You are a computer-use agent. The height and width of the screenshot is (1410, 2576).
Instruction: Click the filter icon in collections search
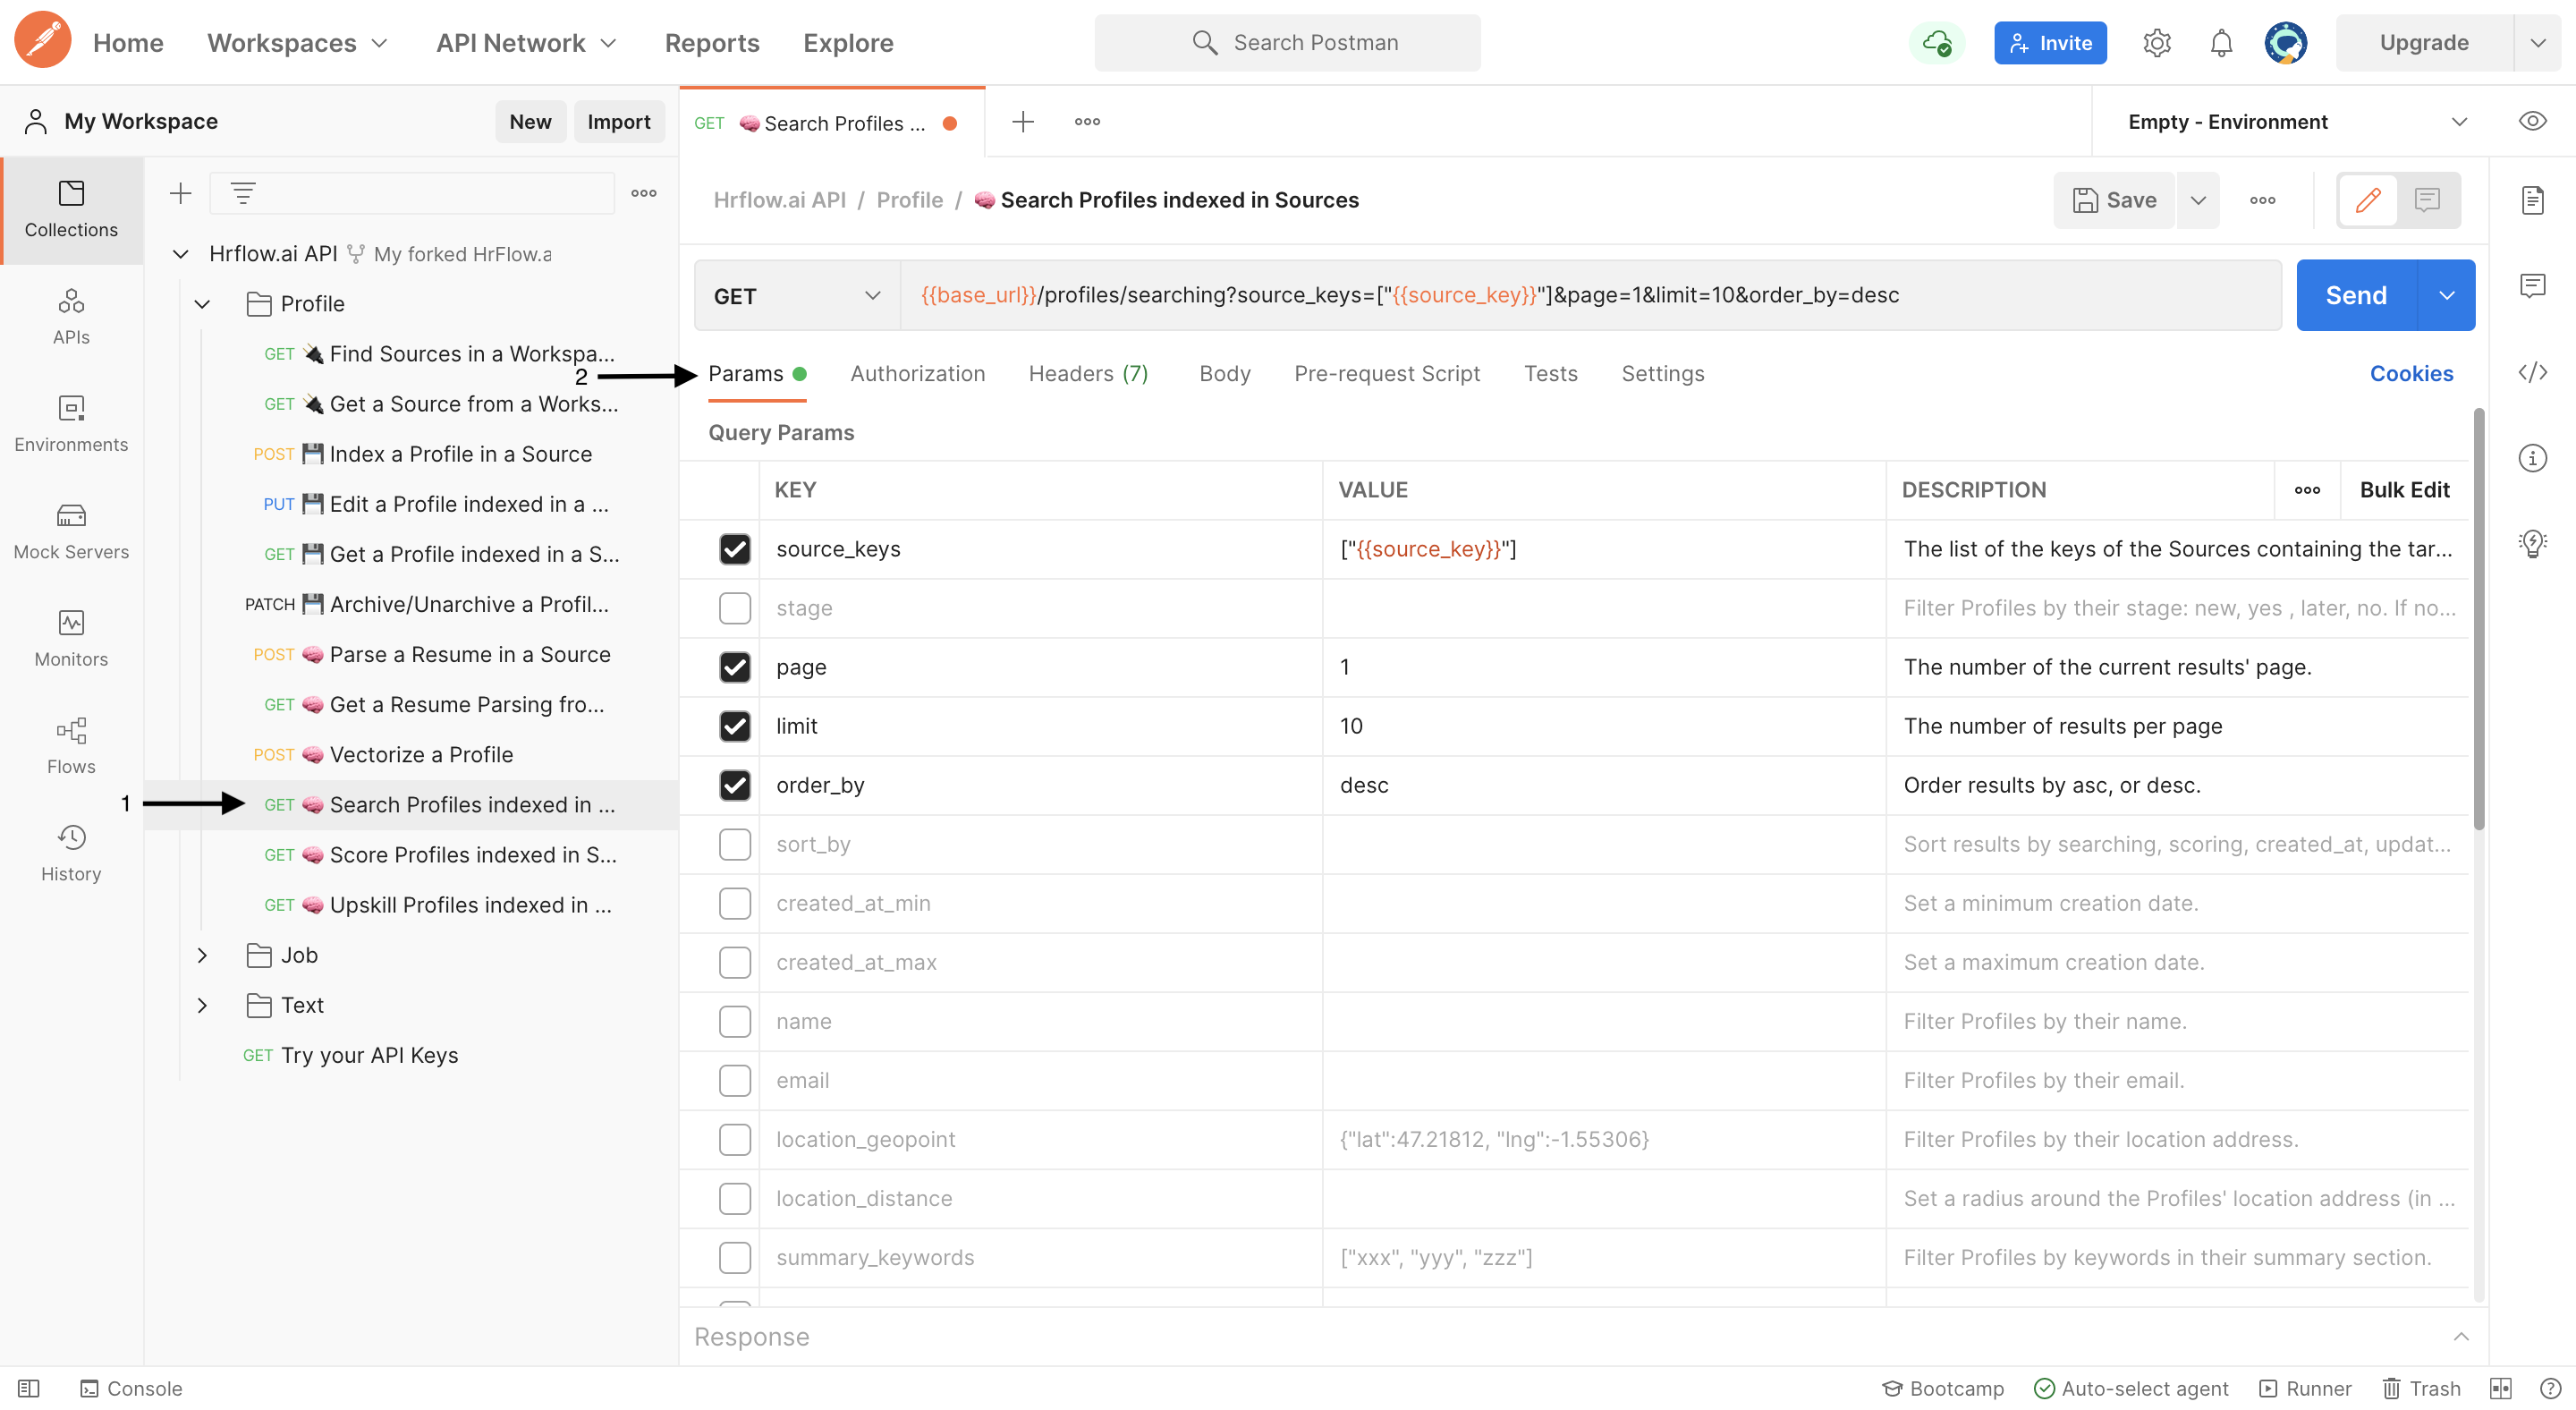point(243,193)
